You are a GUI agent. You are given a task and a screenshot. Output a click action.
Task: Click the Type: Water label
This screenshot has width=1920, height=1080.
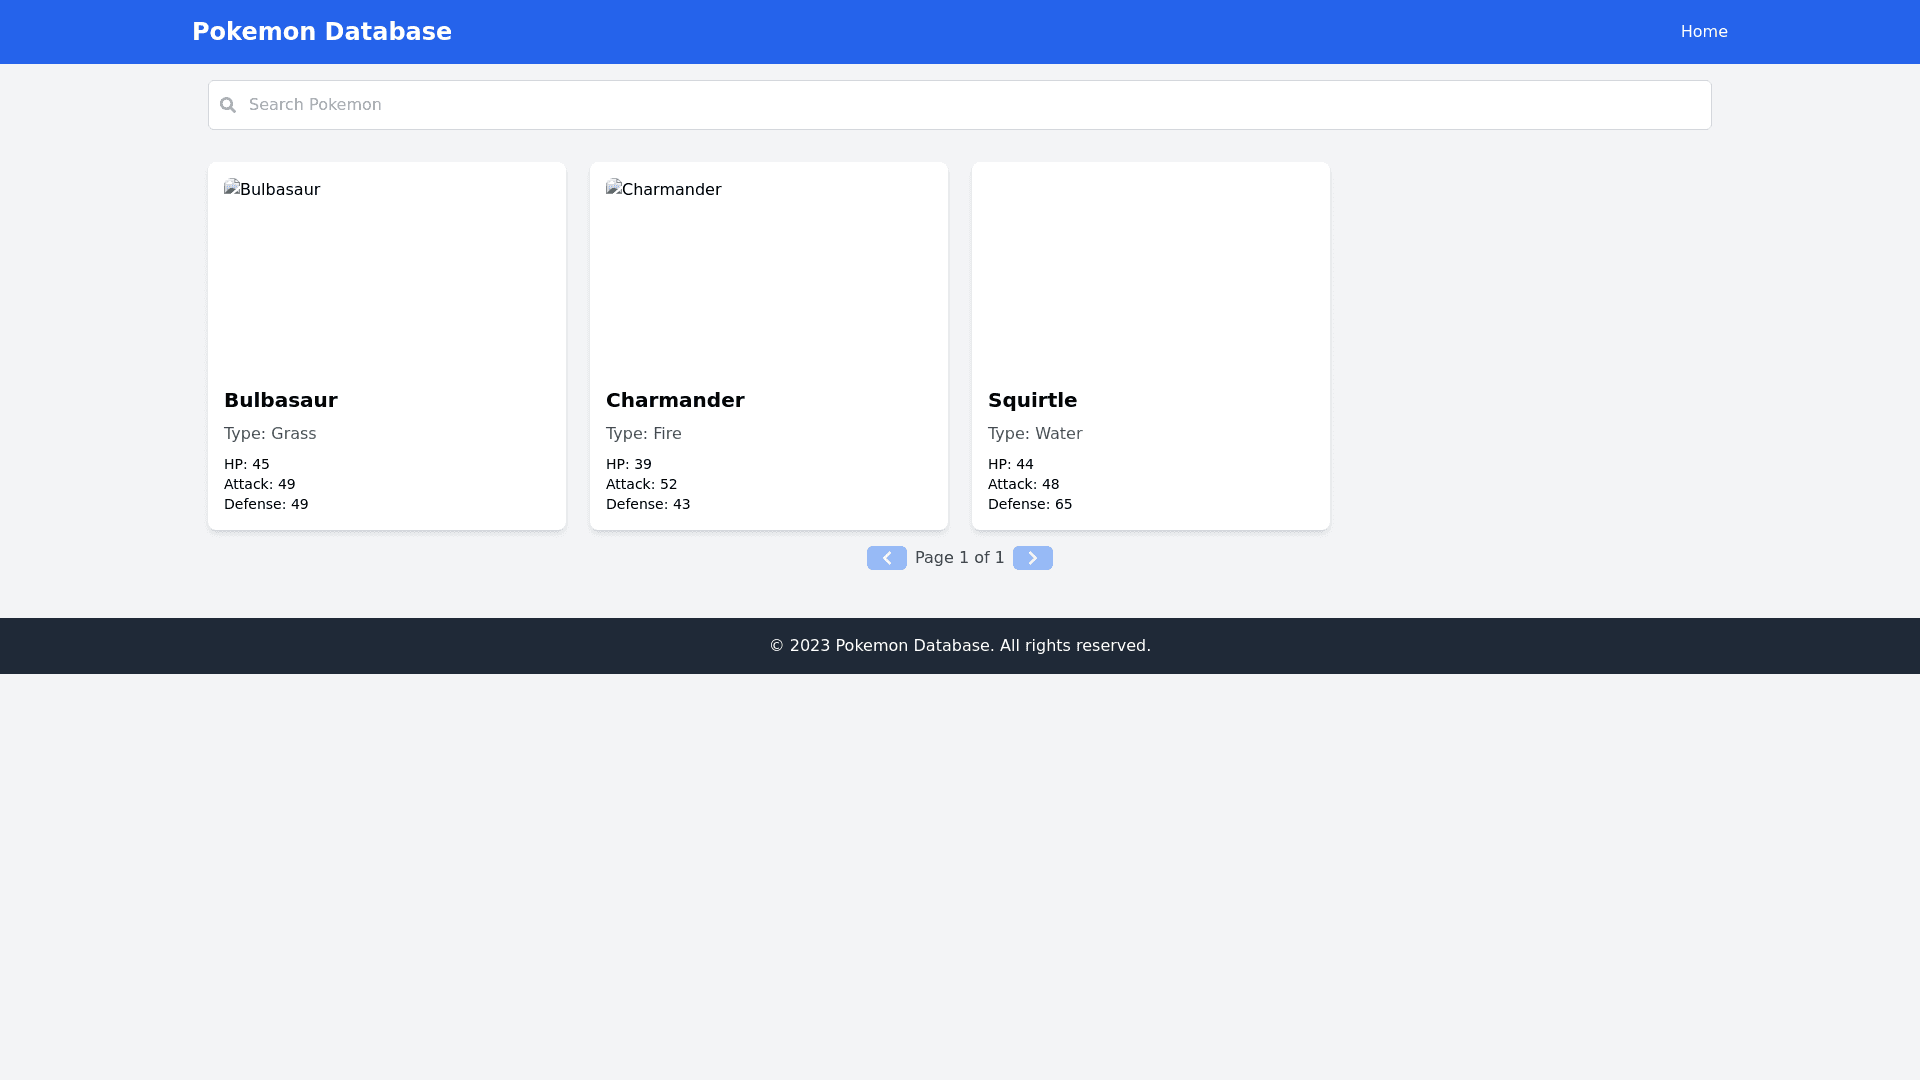[1034, 434]
